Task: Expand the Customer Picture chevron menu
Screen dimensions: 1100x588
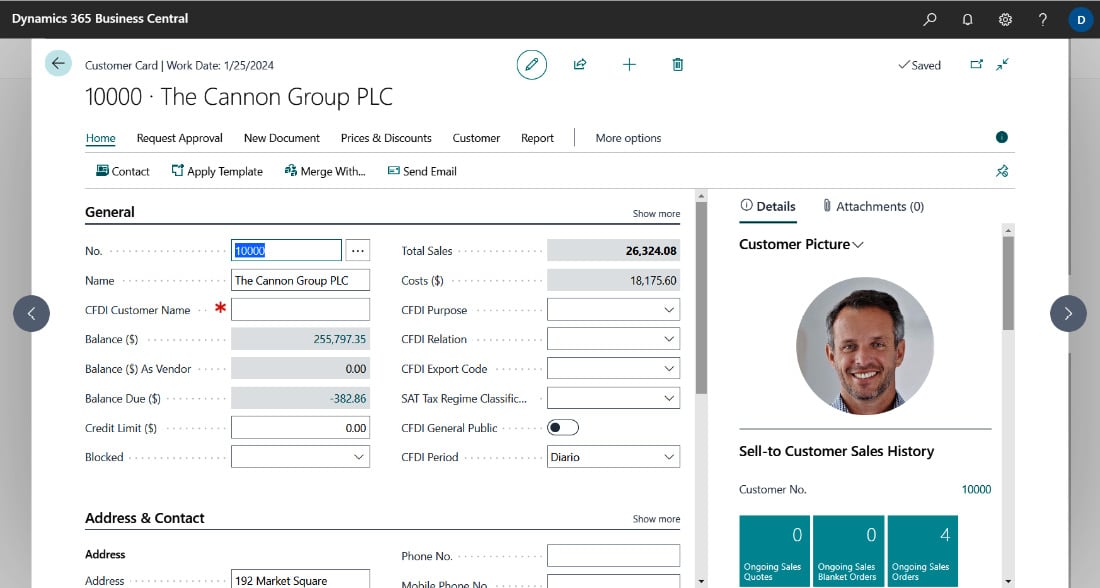Action: point(857,245)
